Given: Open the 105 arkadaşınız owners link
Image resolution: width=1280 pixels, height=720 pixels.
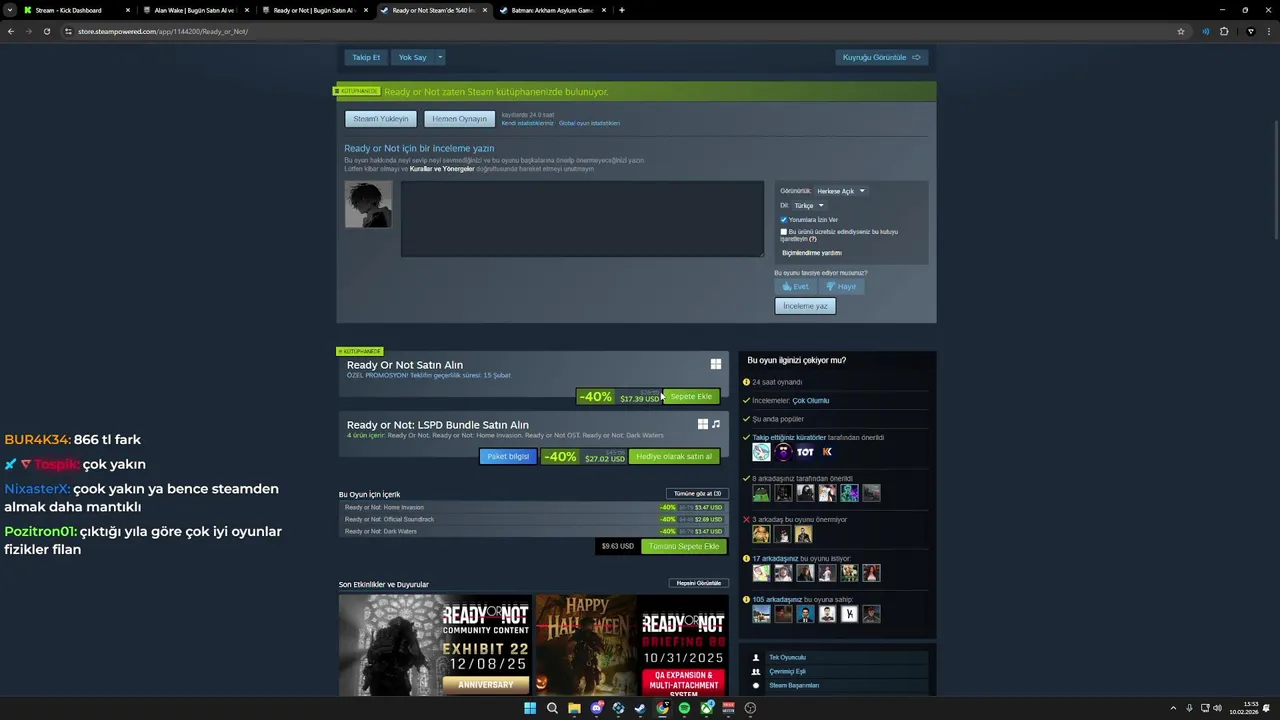Looking at the screenshot, I should pos(777,600).
